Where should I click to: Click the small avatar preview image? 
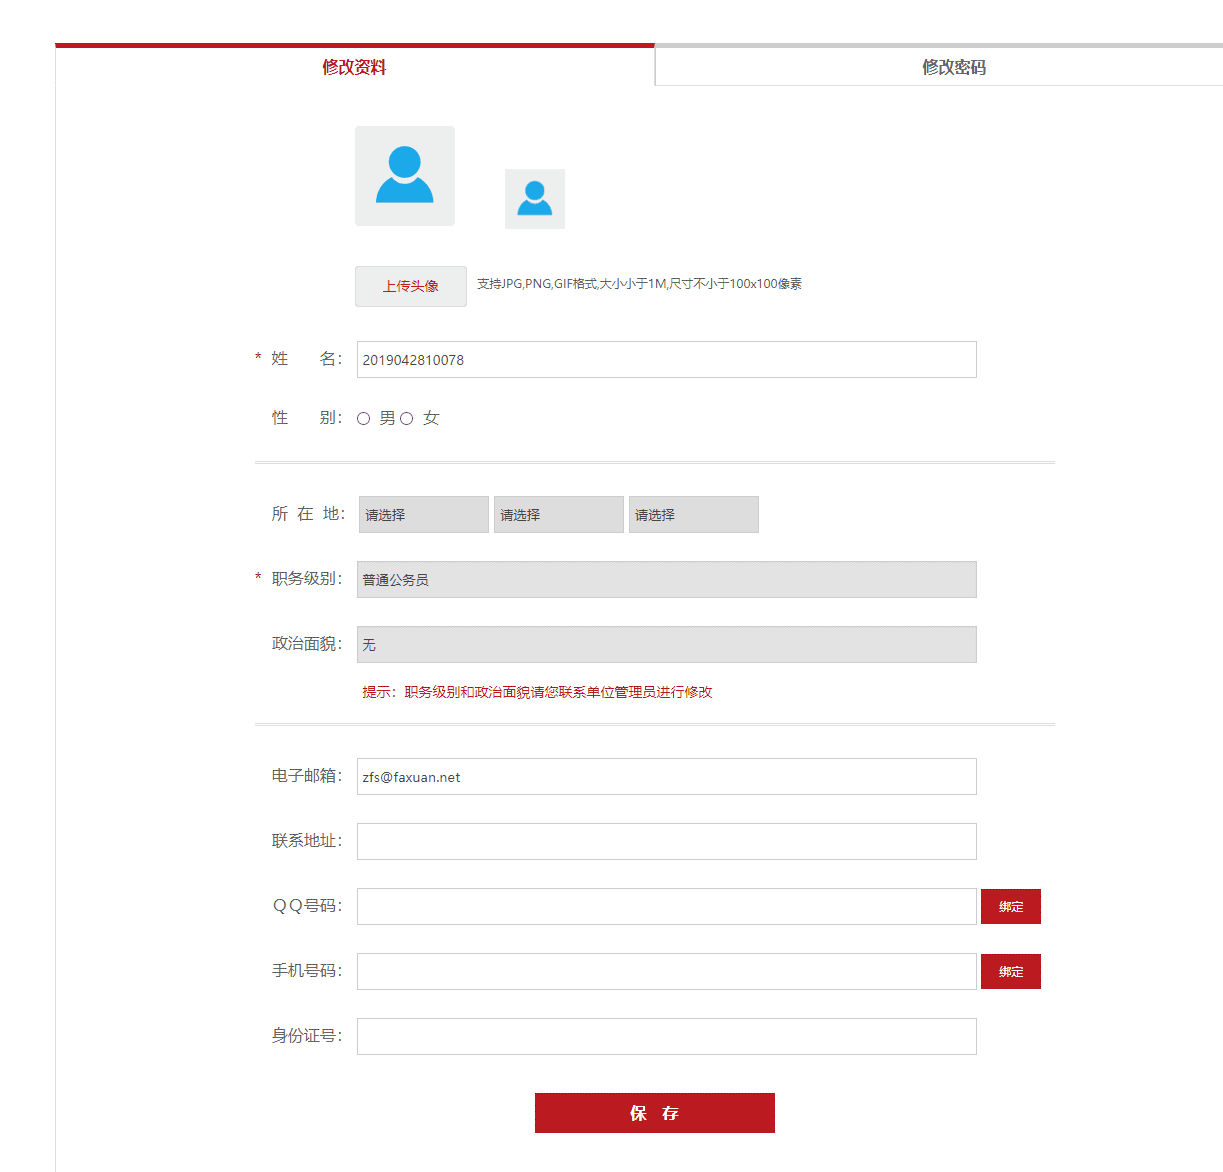535,199
